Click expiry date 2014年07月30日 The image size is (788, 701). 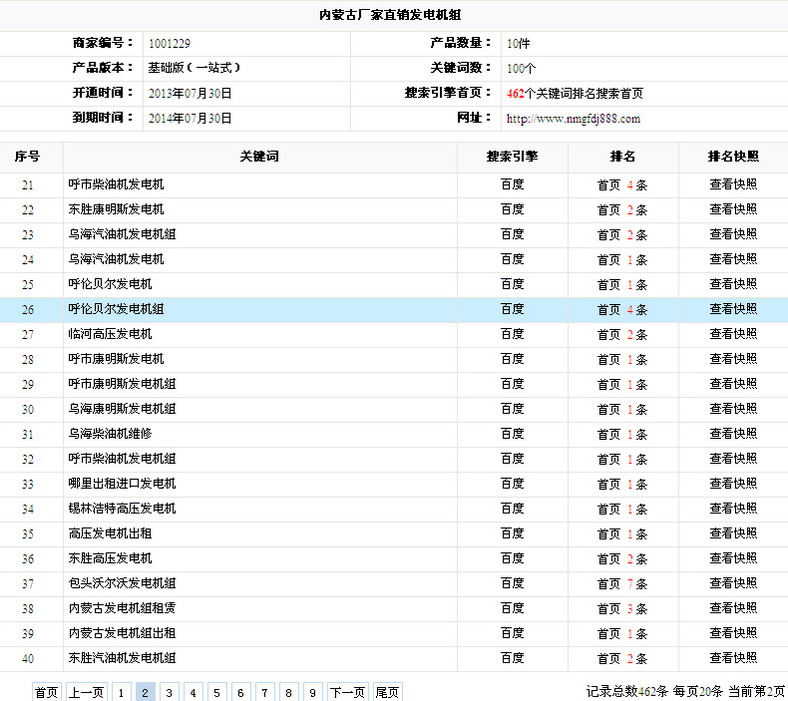coord(190,119)
